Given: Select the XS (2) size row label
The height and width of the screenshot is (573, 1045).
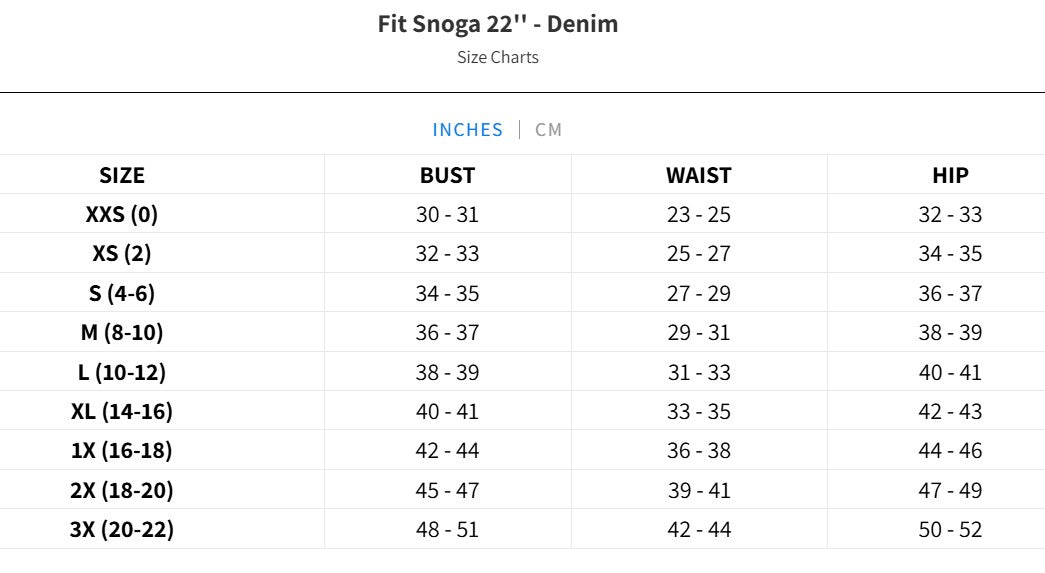Looking at the screenshot, I should [122, 254].
